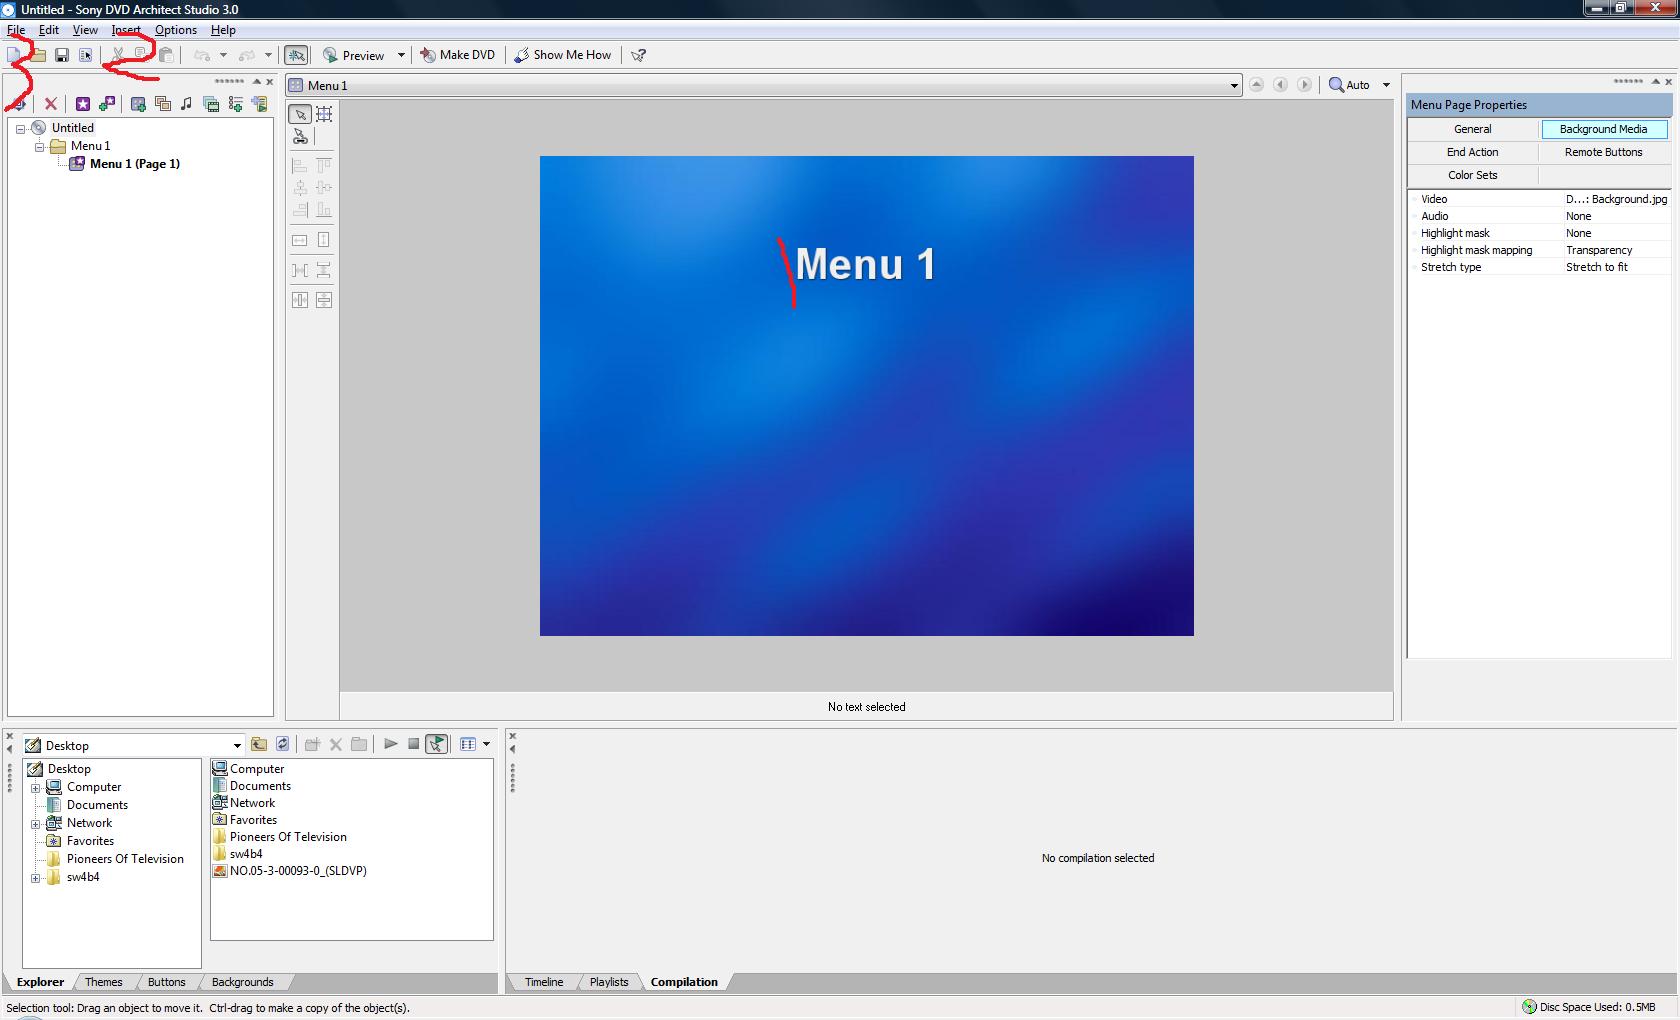
Task: Switch to the Backgrounds tab
Action: pyautogui.click(x=243, y=982)
